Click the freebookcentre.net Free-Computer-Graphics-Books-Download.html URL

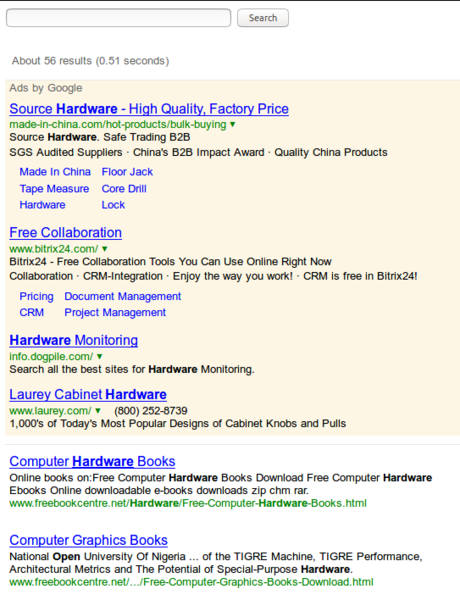(191, 582)
